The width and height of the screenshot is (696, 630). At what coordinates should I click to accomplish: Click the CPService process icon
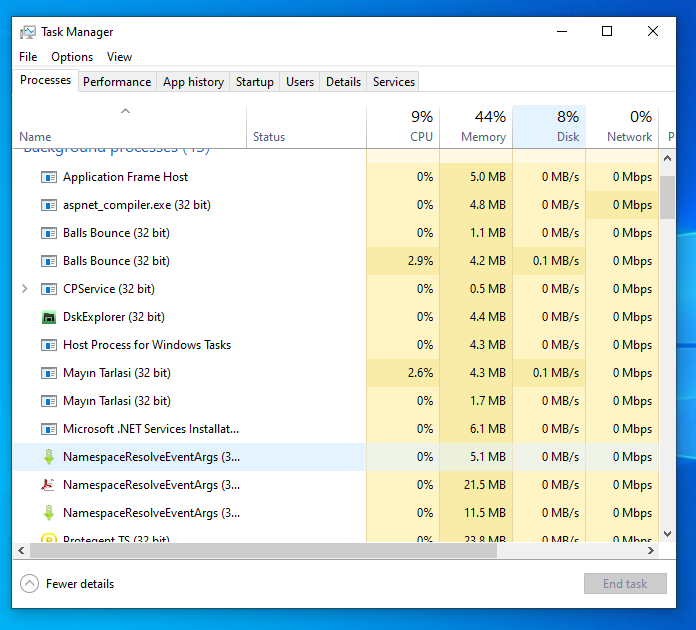49,289
